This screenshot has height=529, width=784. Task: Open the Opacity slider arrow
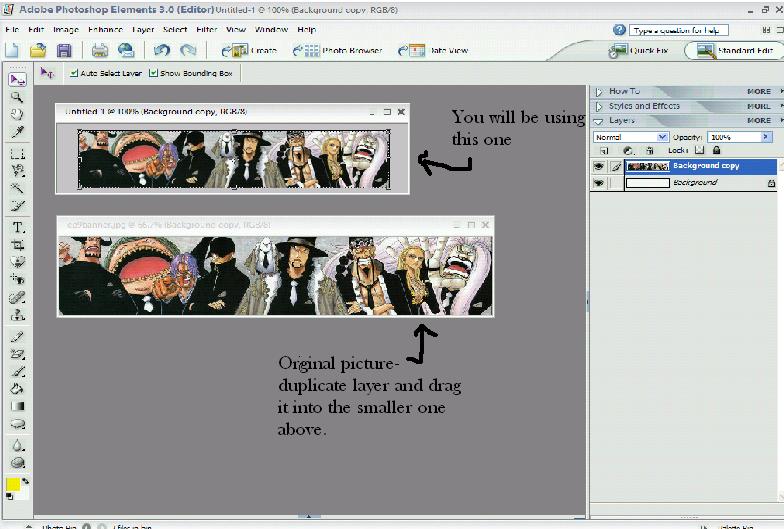(x=766, y=136)
